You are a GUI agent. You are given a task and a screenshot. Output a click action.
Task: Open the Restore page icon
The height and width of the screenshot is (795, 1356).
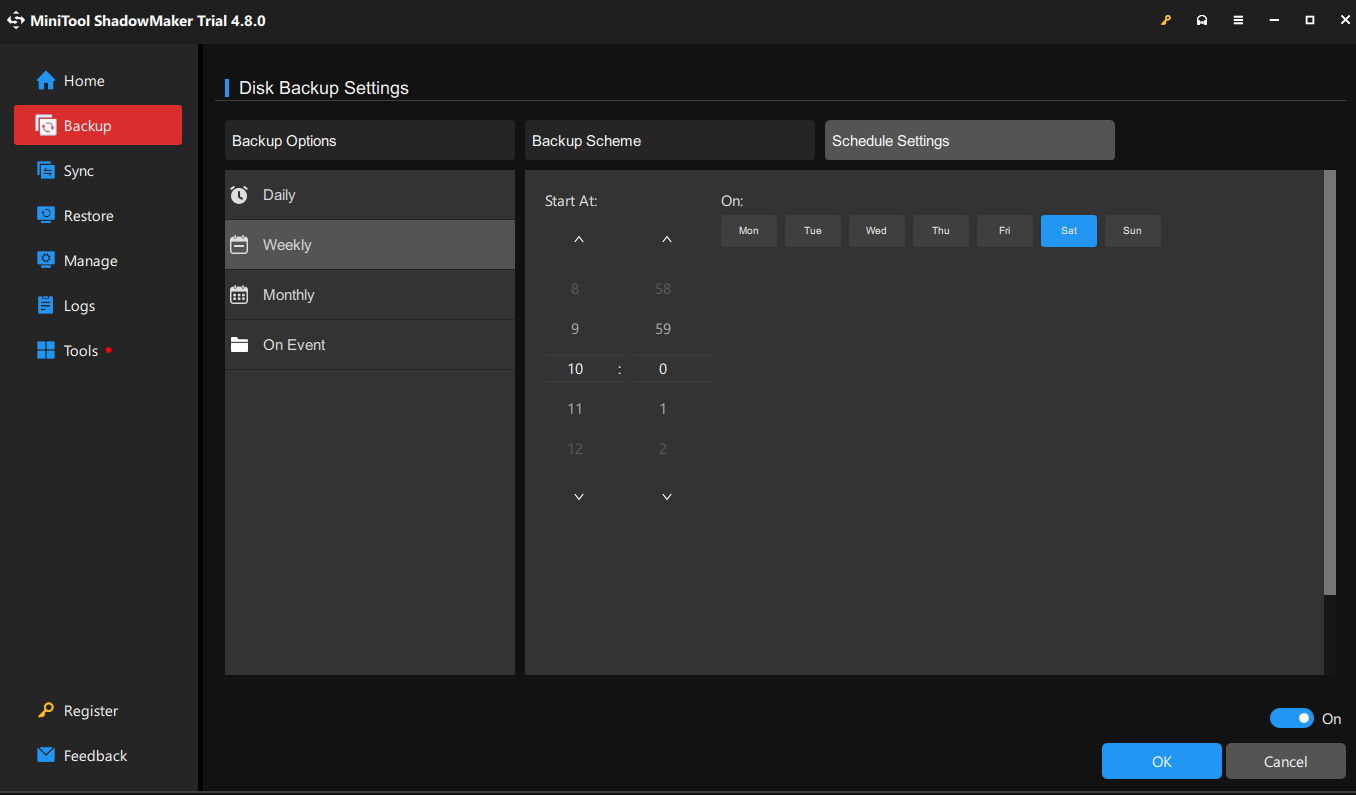tap(46, 216)
